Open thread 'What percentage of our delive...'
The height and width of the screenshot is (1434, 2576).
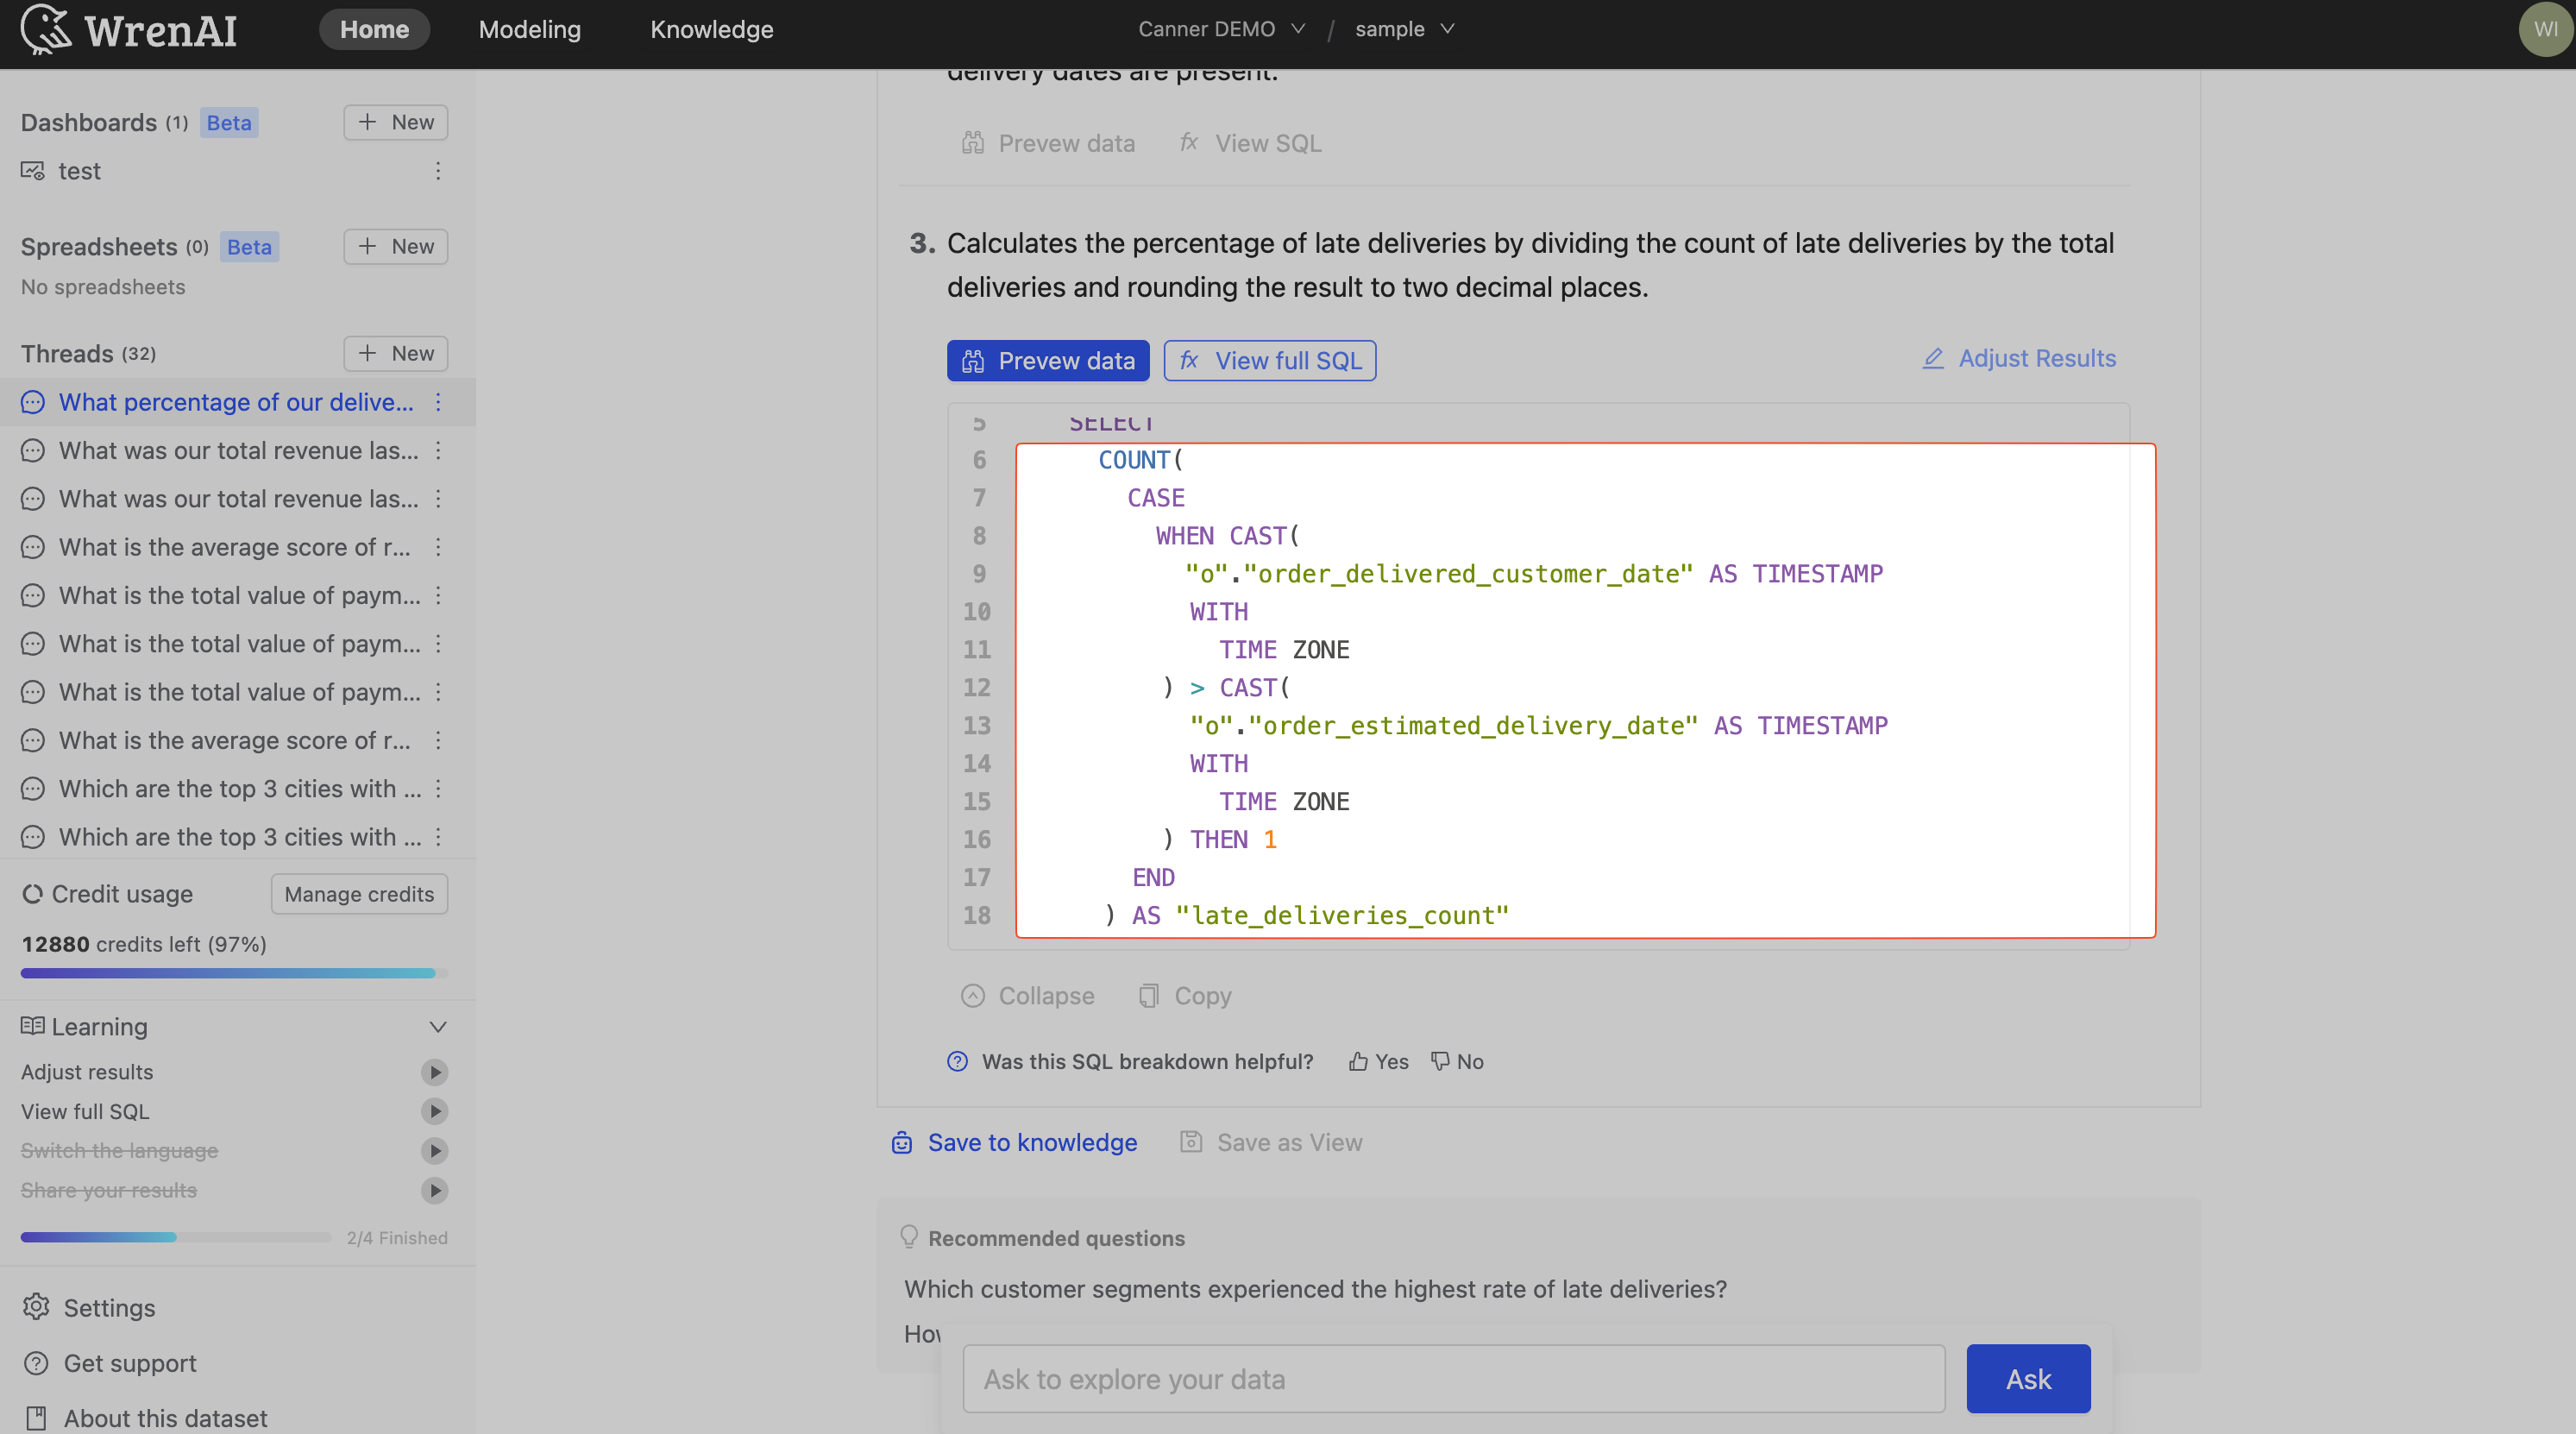[x=236, y=402]
